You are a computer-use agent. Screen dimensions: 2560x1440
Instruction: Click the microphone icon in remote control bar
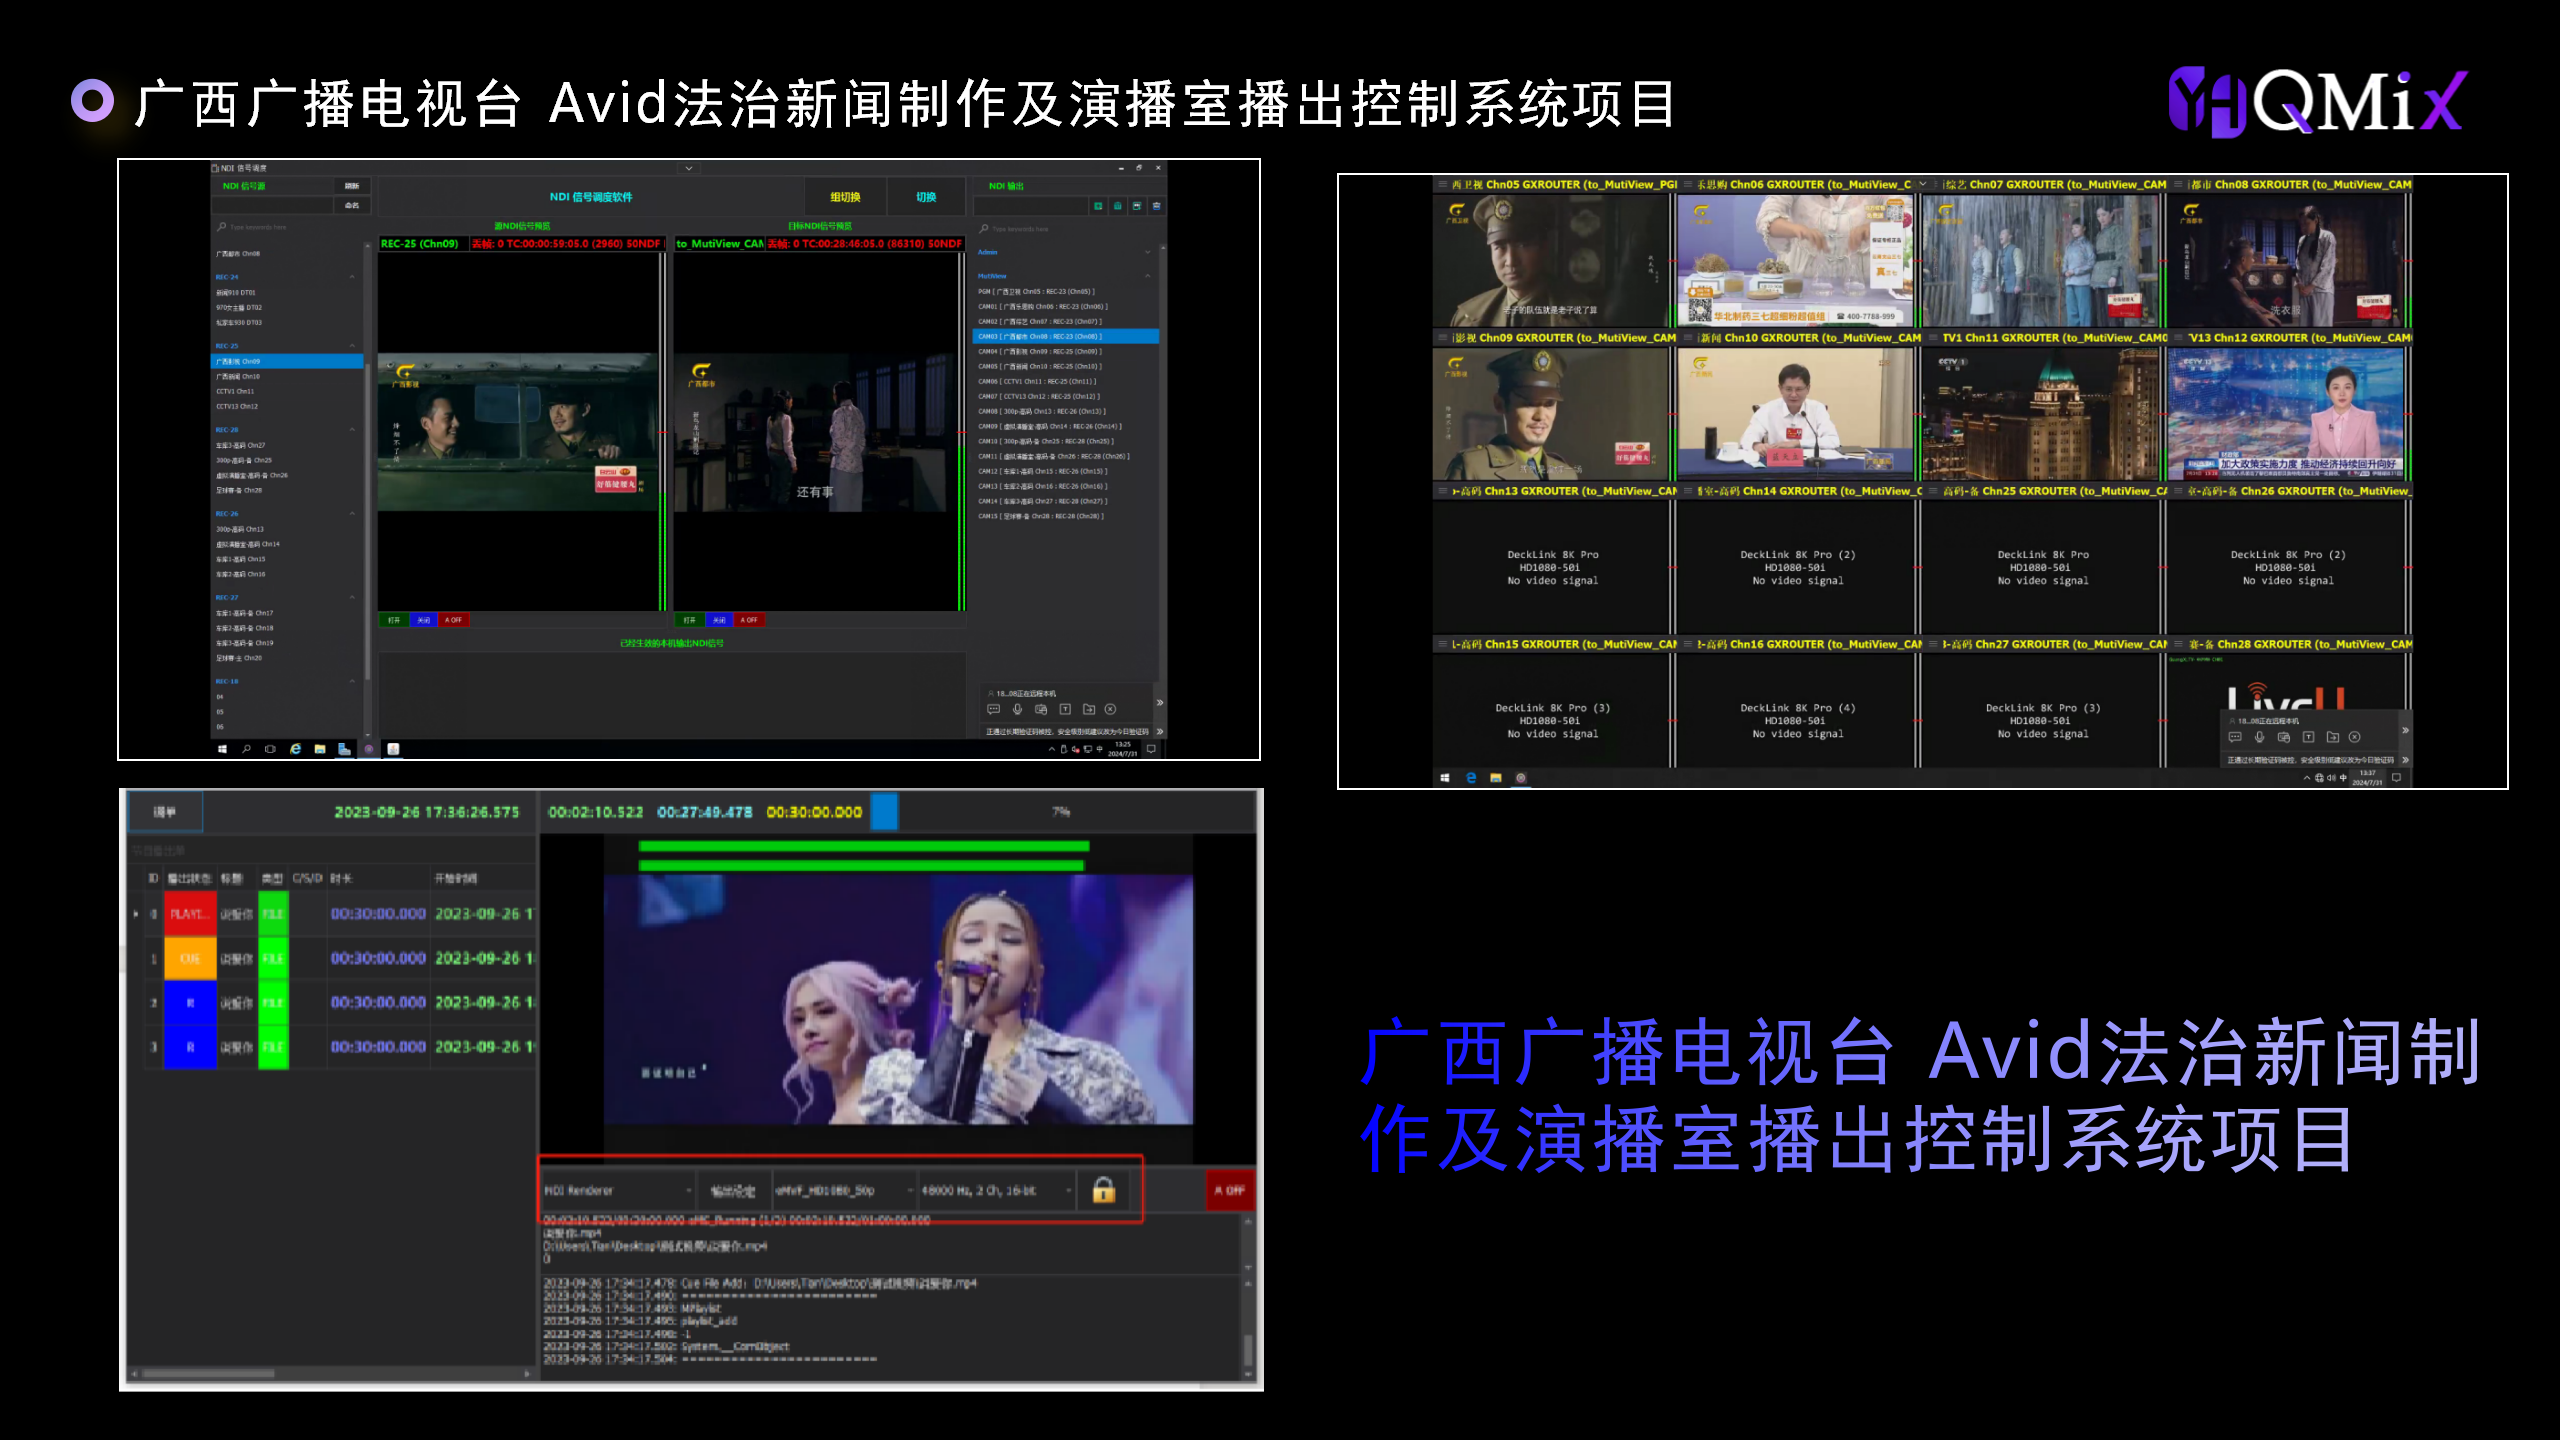point(1017,709)
